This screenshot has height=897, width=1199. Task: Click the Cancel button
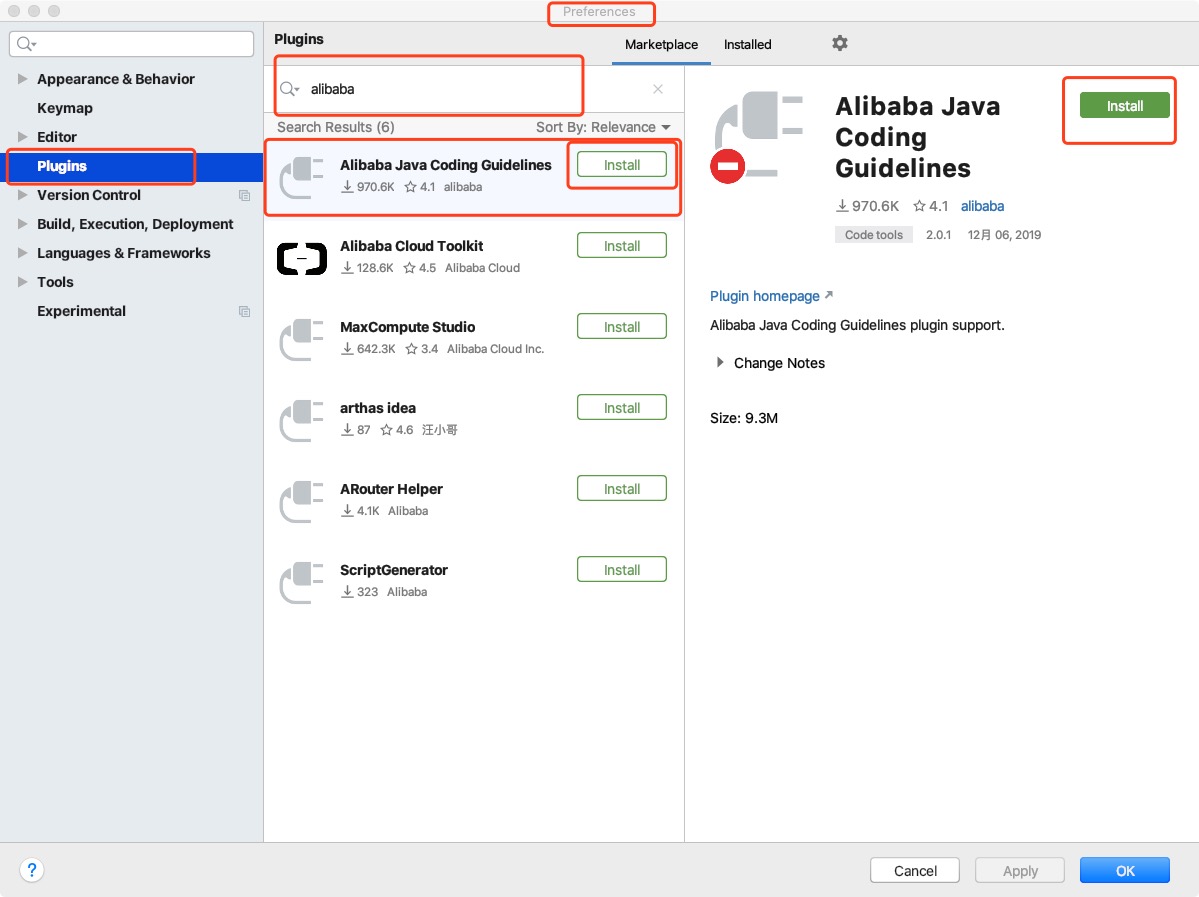(915, 870)
